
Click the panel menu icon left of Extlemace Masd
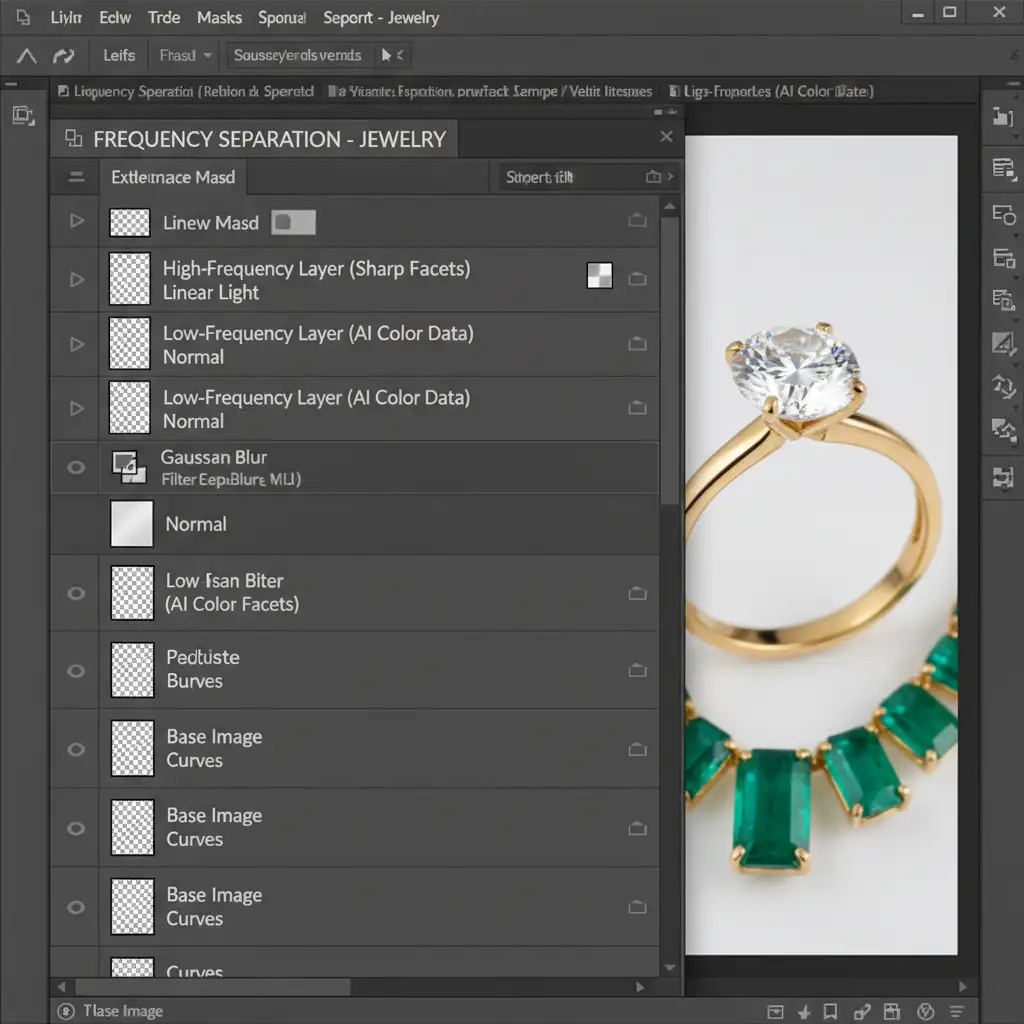click(76, 177)
